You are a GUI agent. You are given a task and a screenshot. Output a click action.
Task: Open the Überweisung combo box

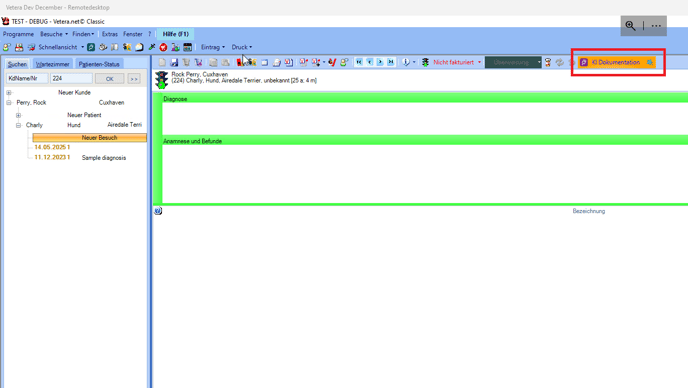pos(513,62)
